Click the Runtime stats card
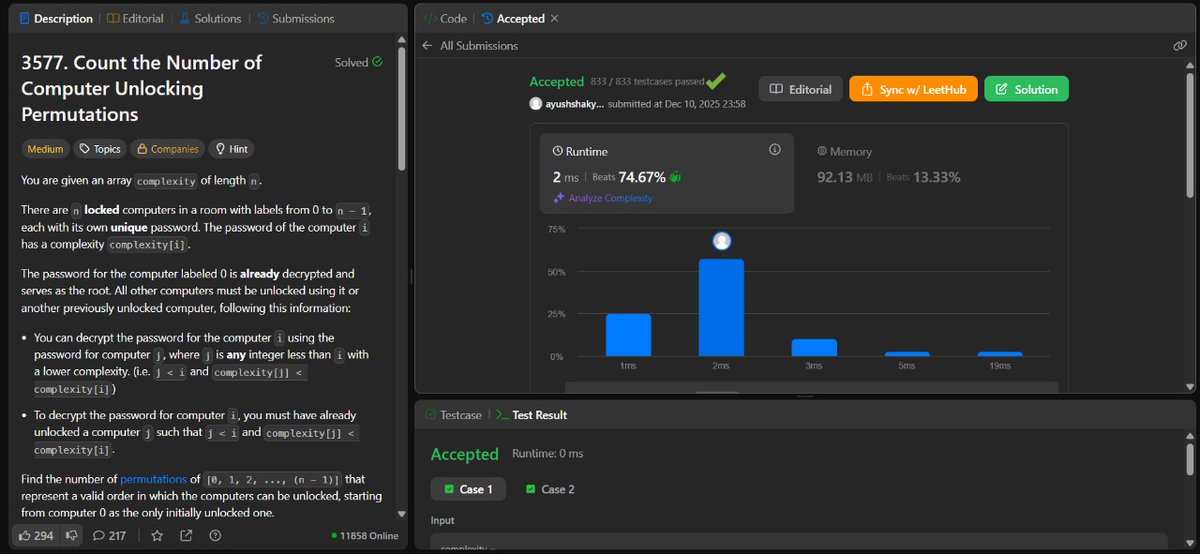The height and width of the screenshot is (554, 1200). (x=667, y=172)
